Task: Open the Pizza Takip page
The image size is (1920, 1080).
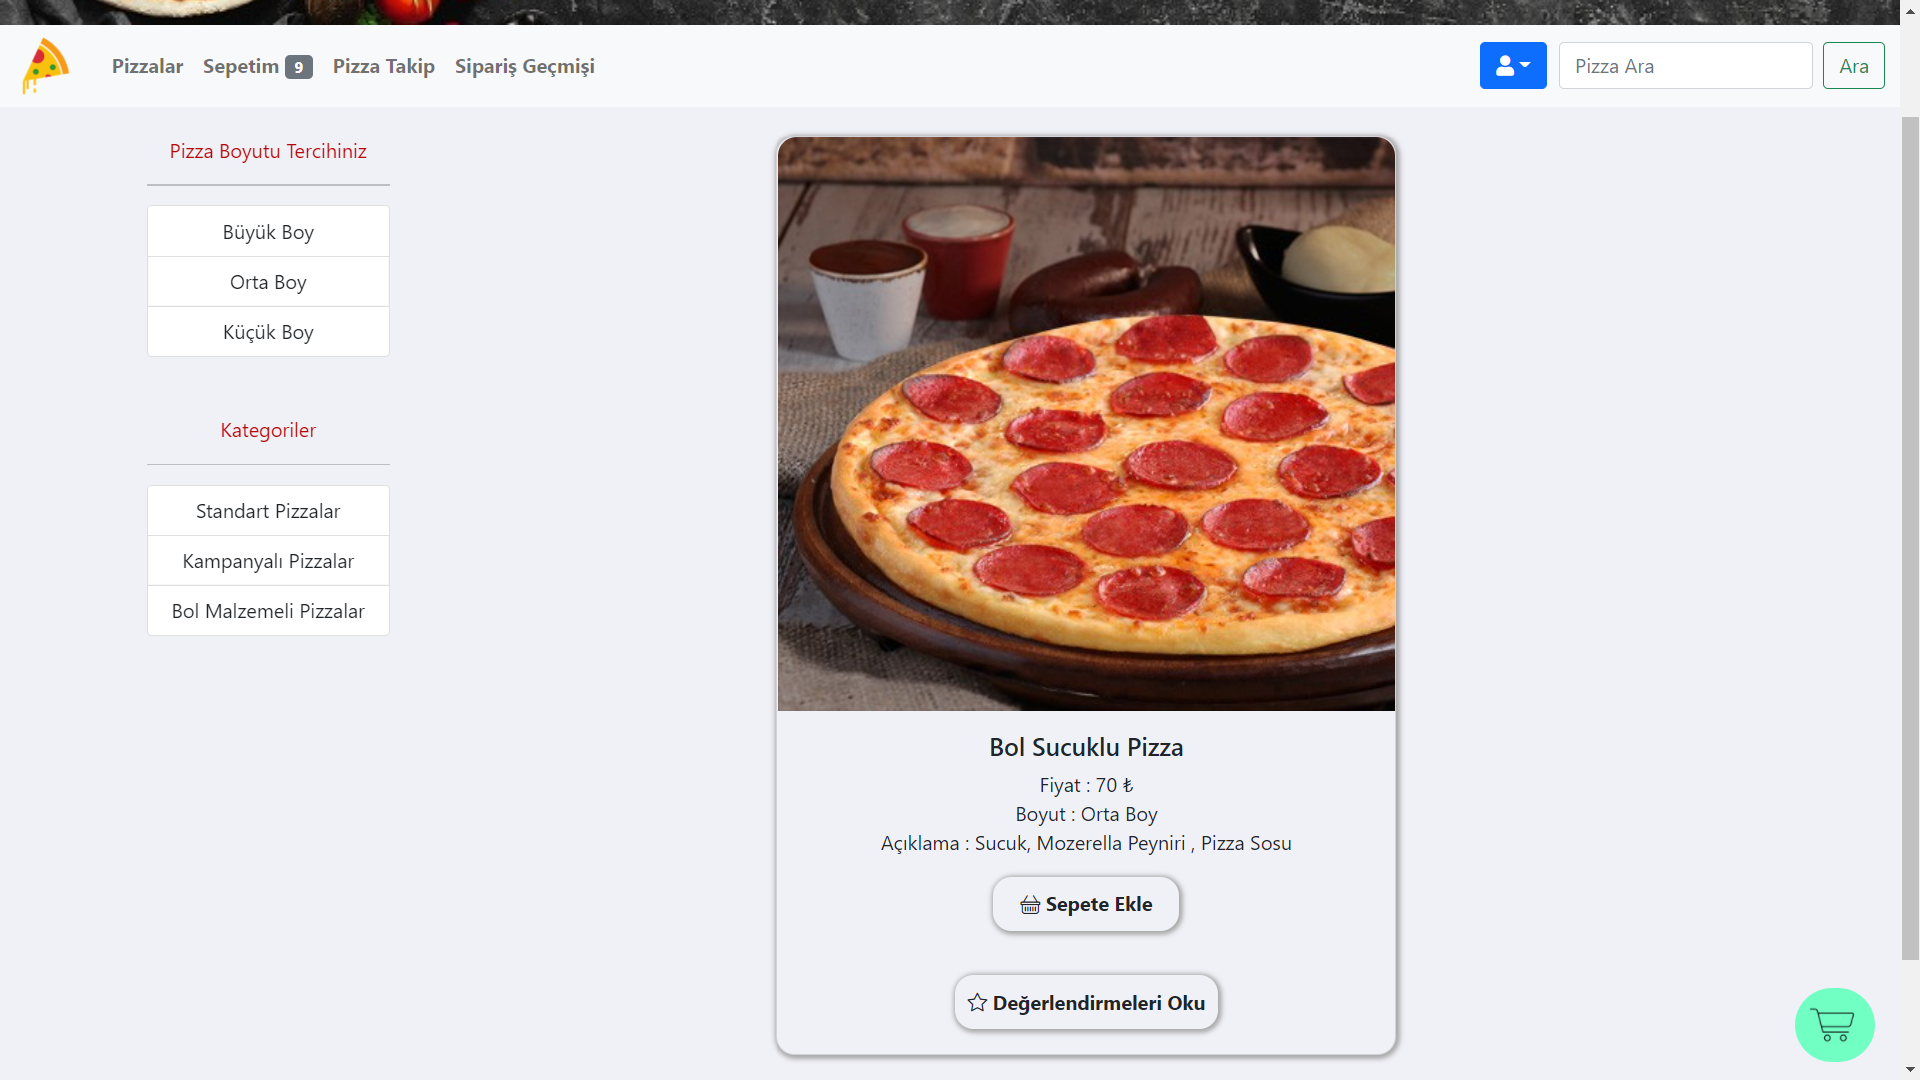Action: click(383, 66)
